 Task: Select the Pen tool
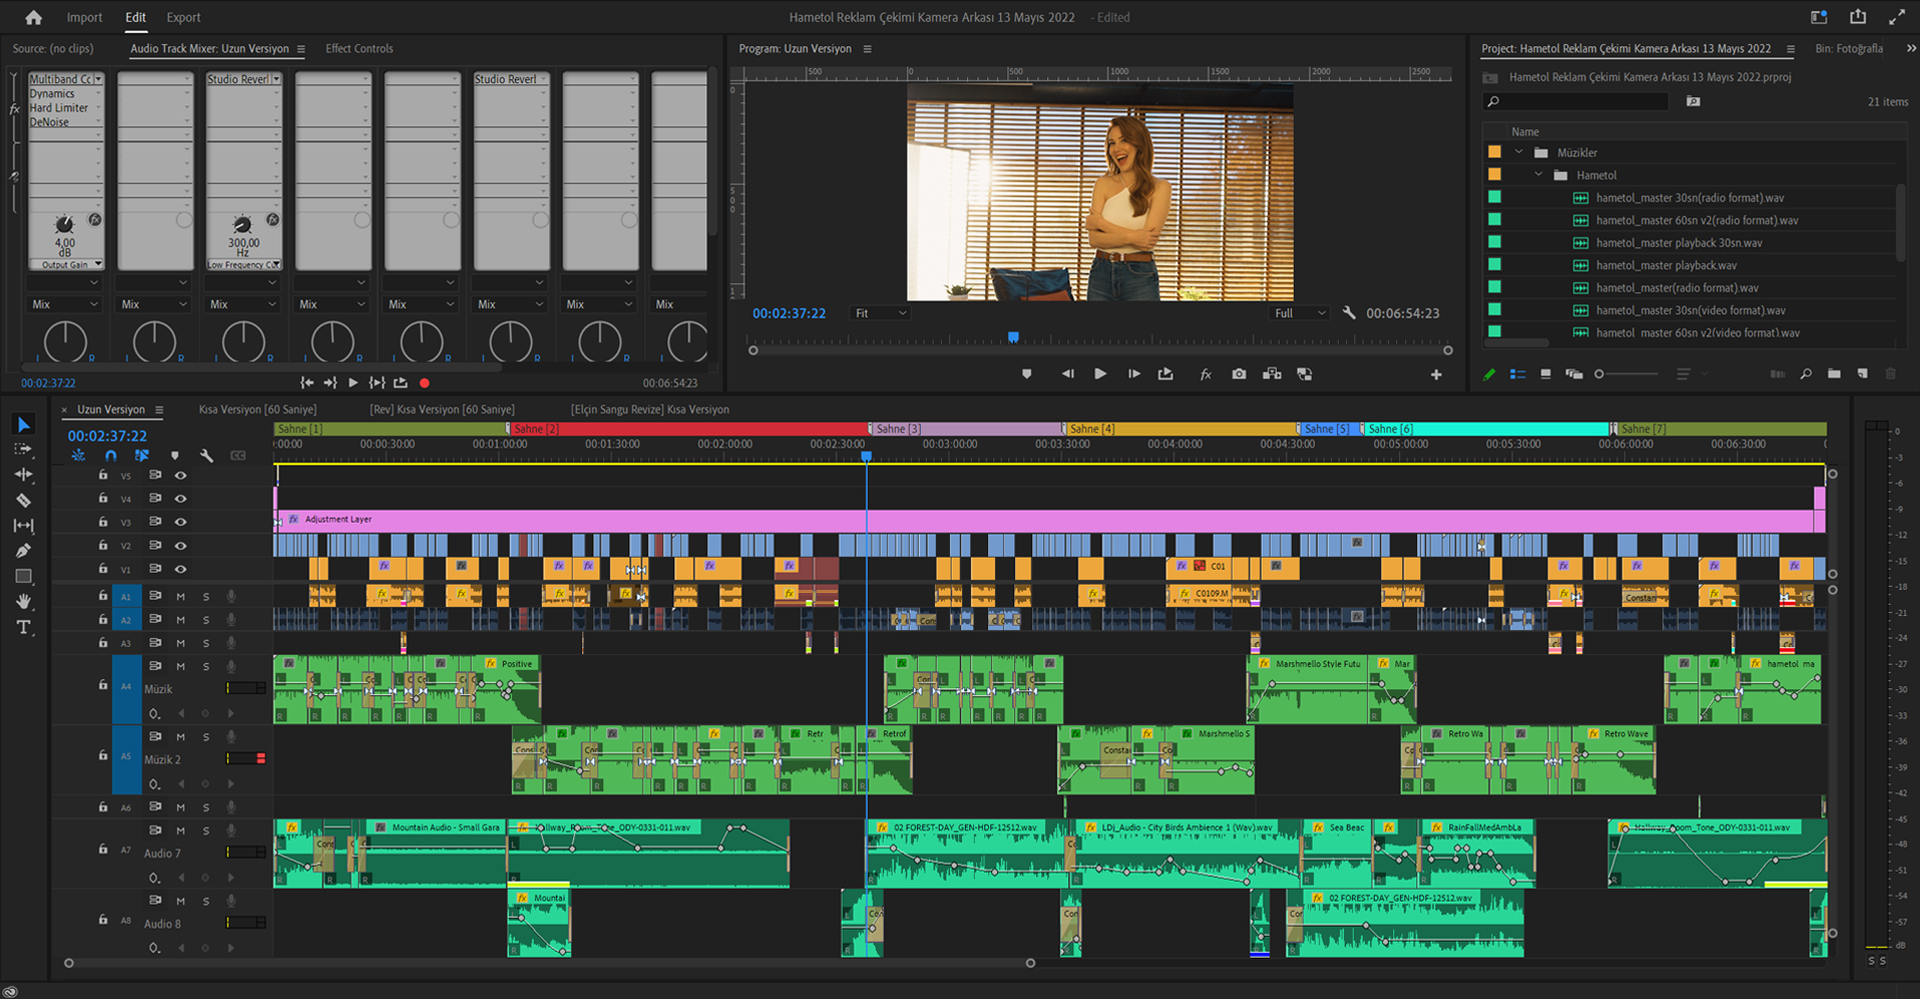24,551
